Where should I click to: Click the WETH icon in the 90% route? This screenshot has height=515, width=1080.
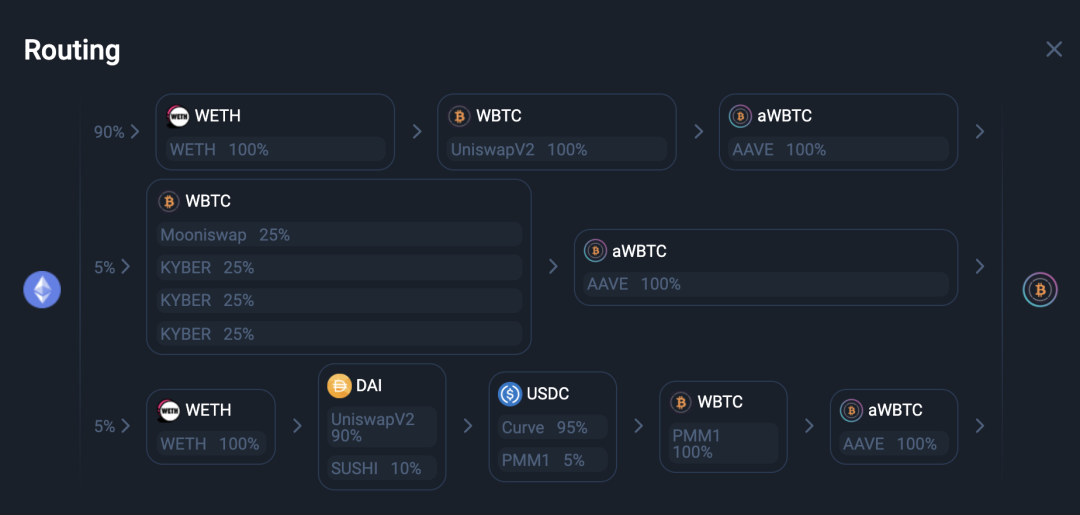(x=178, y=116)
